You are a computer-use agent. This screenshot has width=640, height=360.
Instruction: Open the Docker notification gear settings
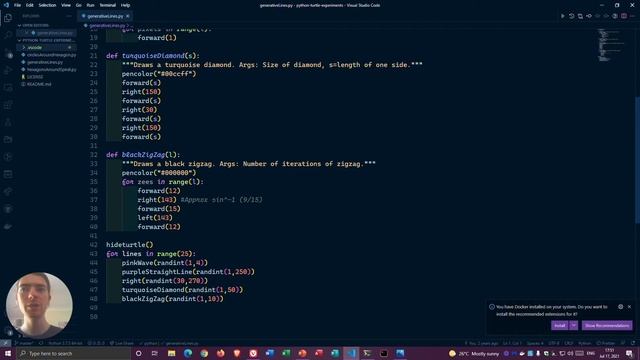(620, 307)
